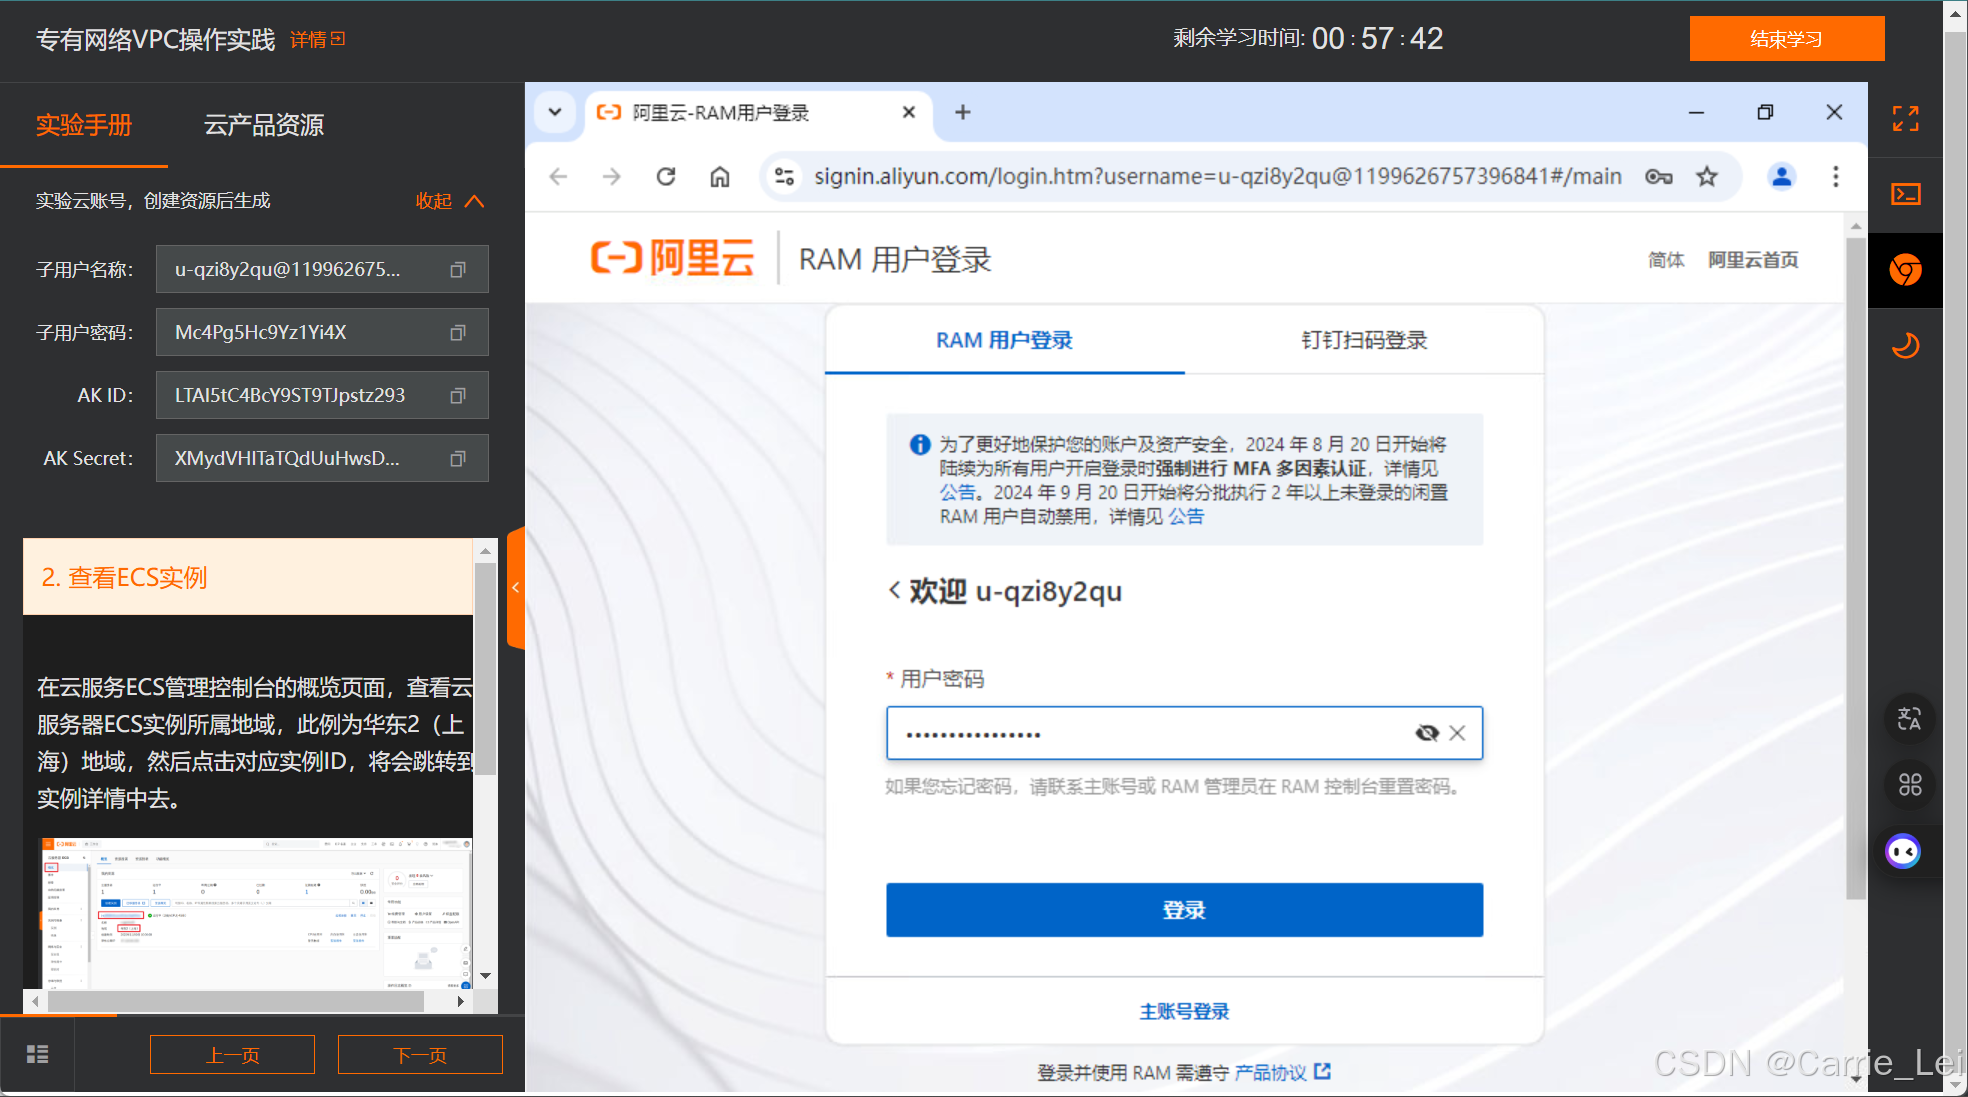Close the 阿里云-RAM用户登录 browser tab
The image size is (1968, 1097).
(909, 112)
